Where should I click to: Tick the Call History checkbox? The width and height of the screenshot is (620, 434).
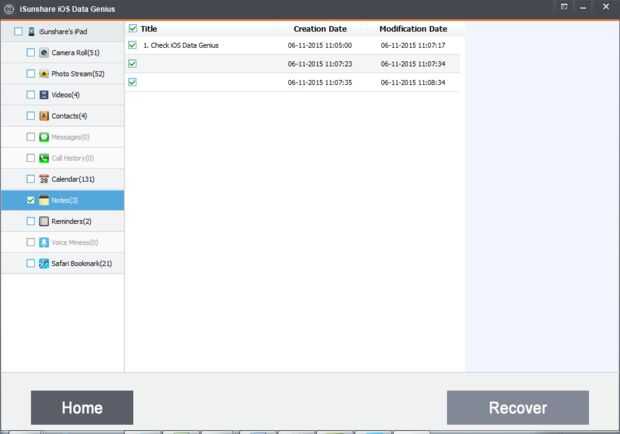[x=30, y=158]
